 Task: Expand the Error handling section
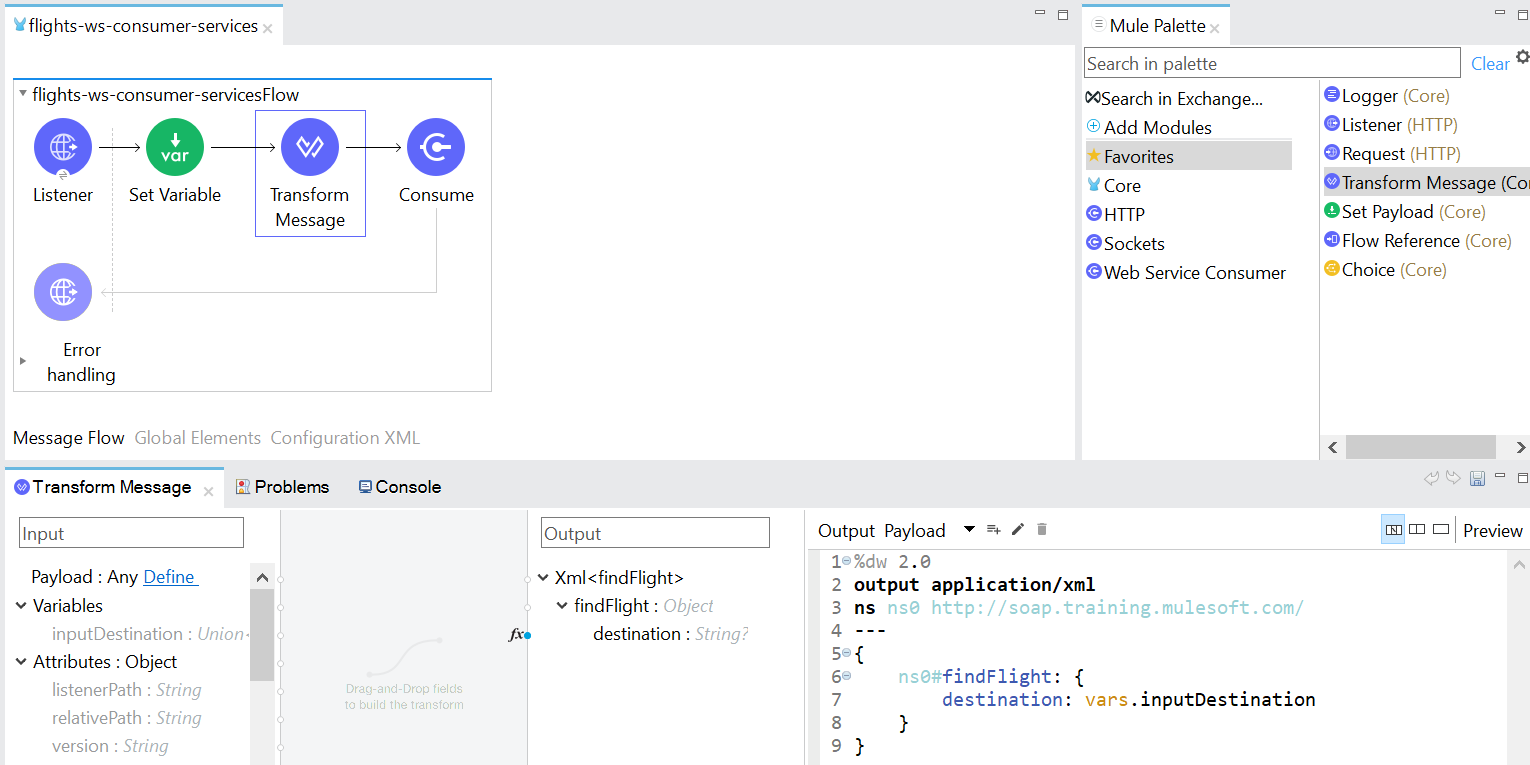tap(22, 362)
